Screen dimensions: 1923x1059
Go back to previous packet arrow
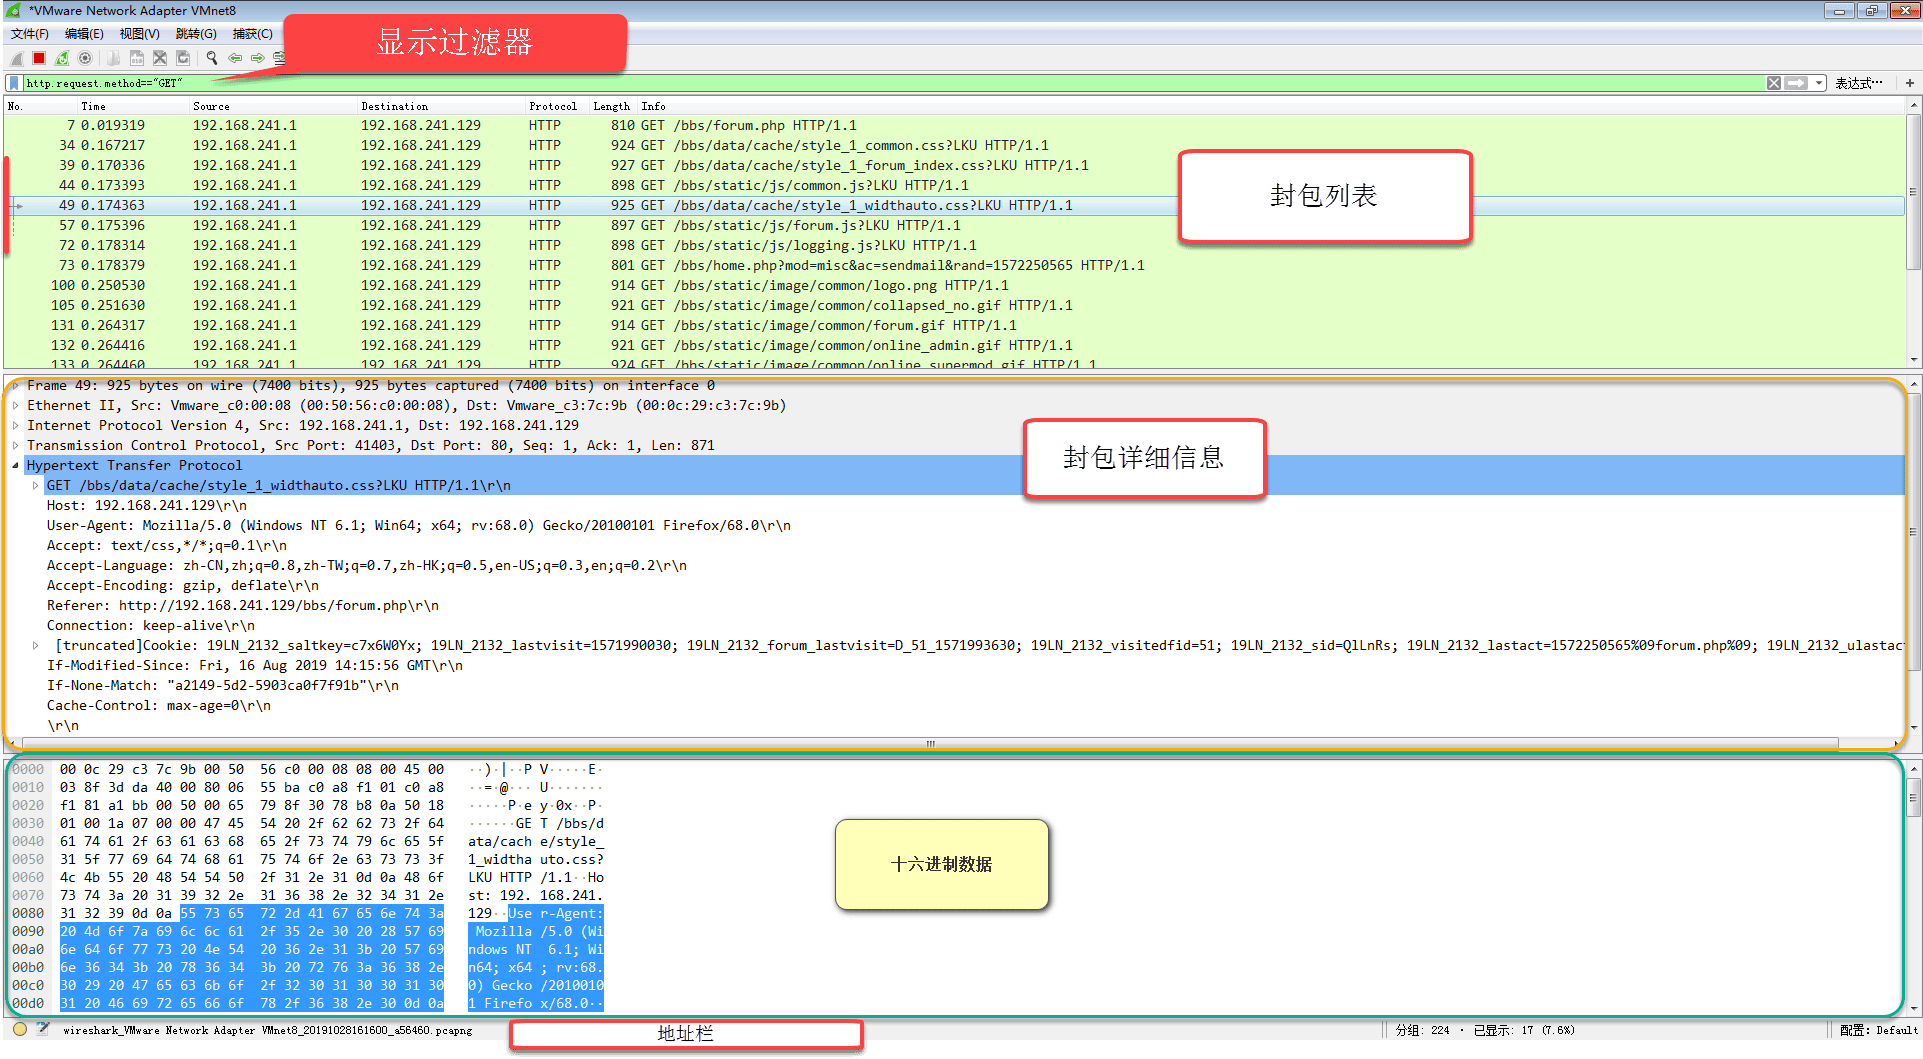235,58
